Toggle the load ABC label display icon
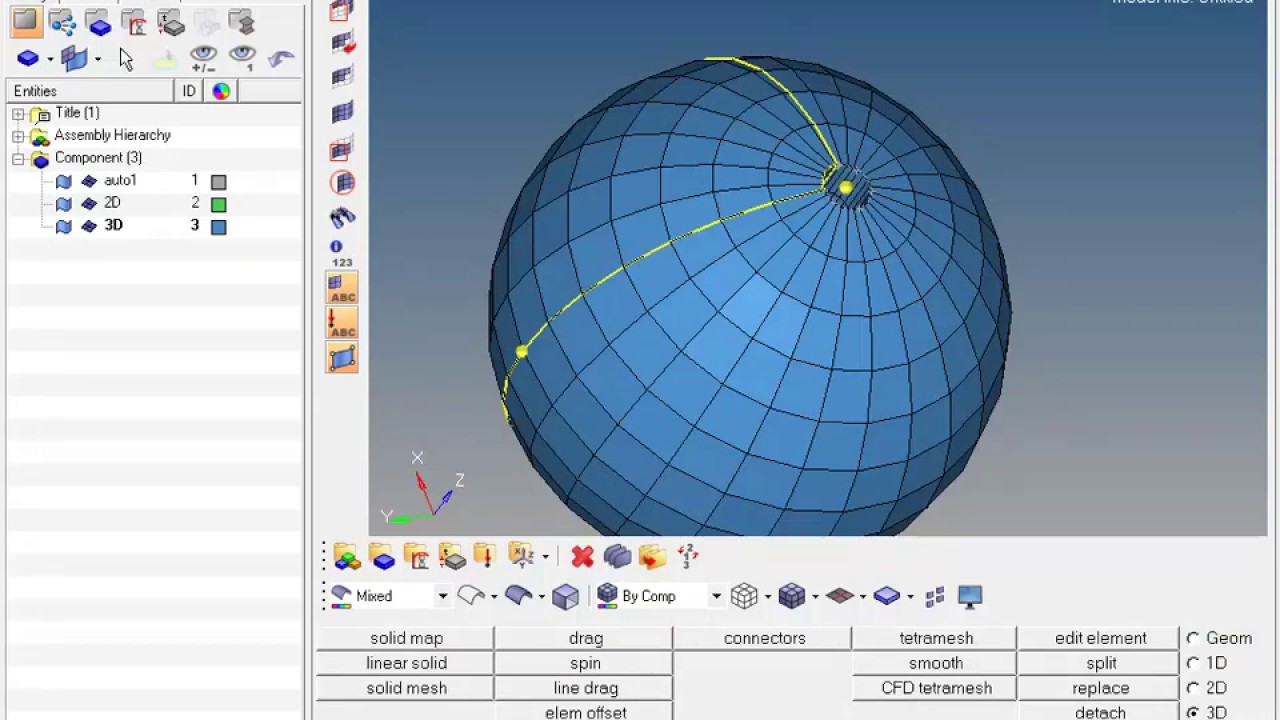1280x720 pixels. (x=342, y=323)
